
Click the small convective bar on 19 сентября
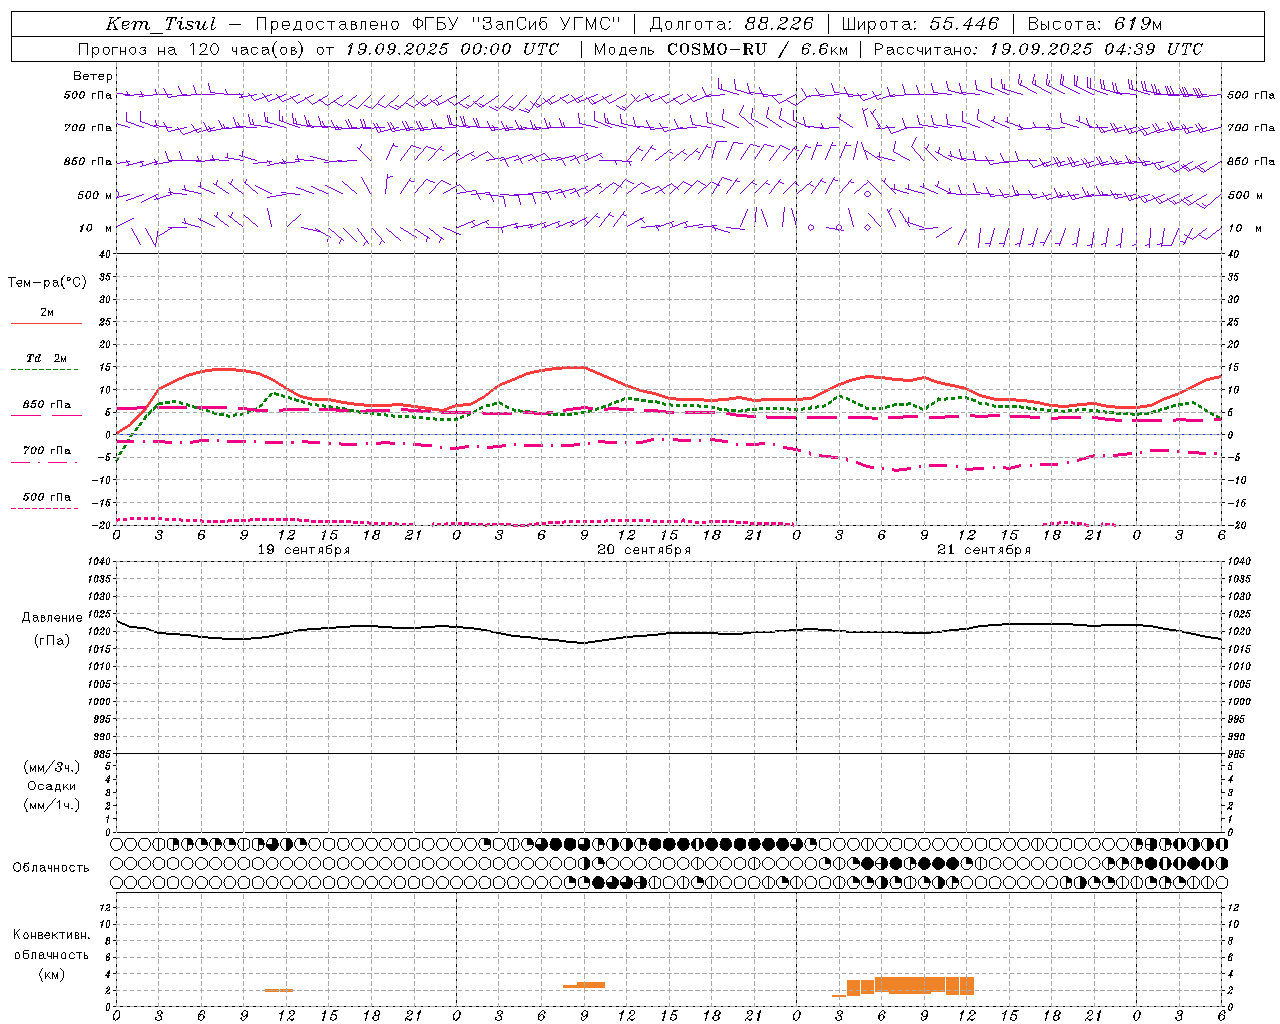279,990
